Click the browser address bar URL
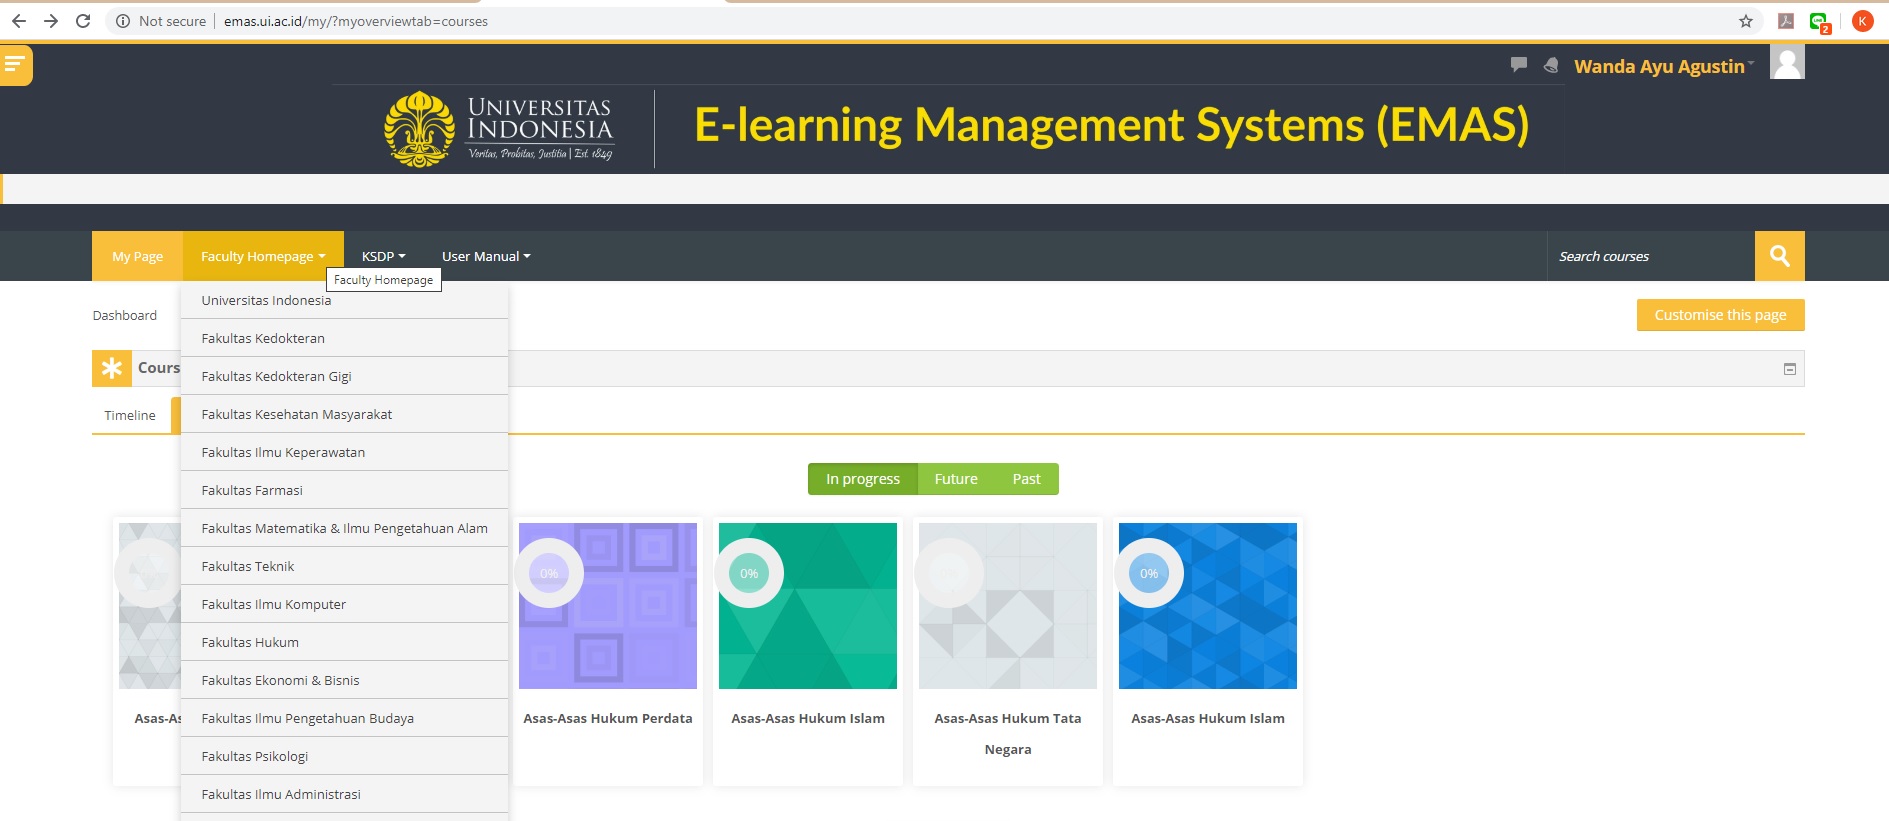Screen dimensions: 1889x821 (356, 21)
